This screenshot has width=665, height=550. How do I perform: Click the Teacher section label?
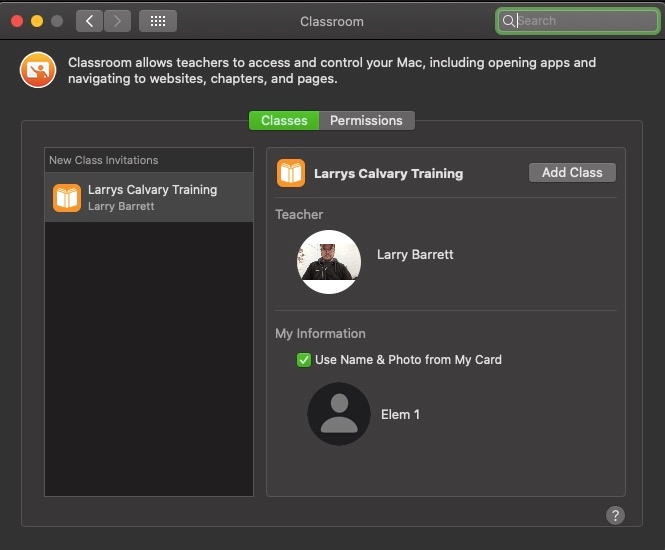point(299,214)
